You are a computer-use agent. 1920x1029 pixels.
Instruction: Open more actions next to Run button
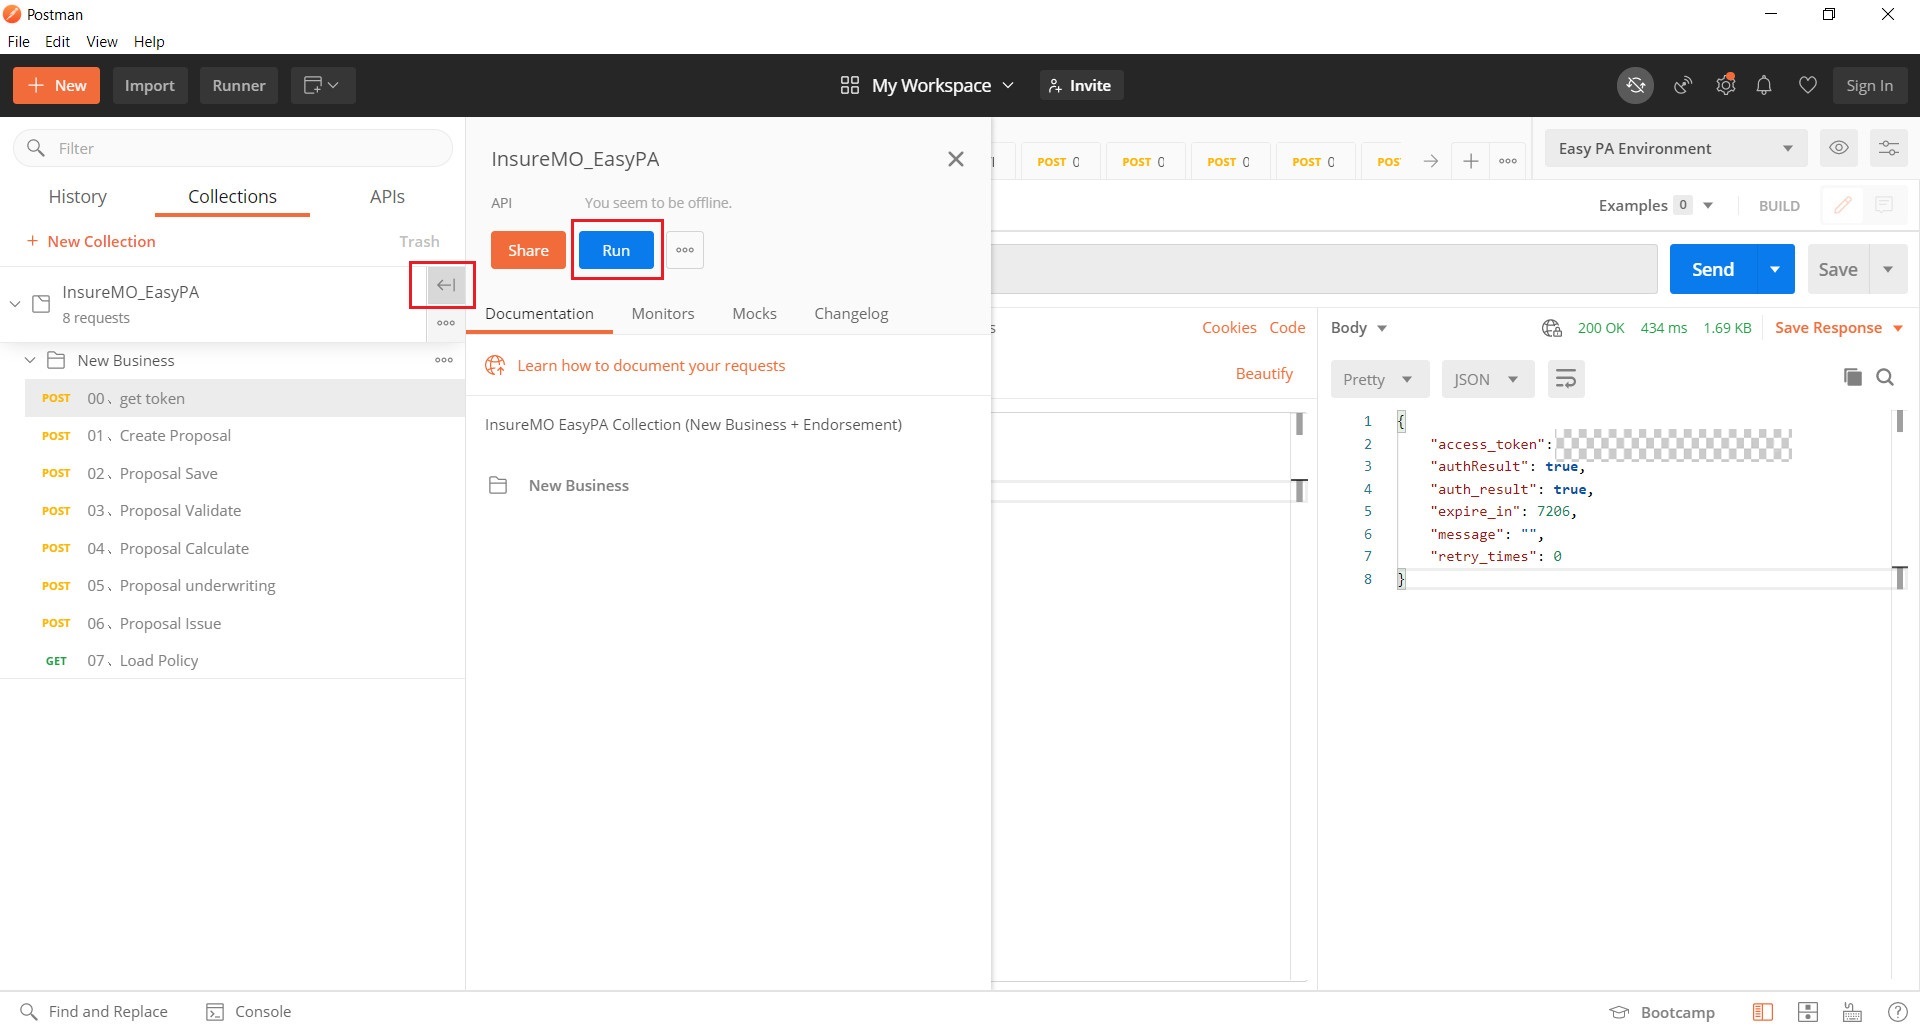click(685, 250)
